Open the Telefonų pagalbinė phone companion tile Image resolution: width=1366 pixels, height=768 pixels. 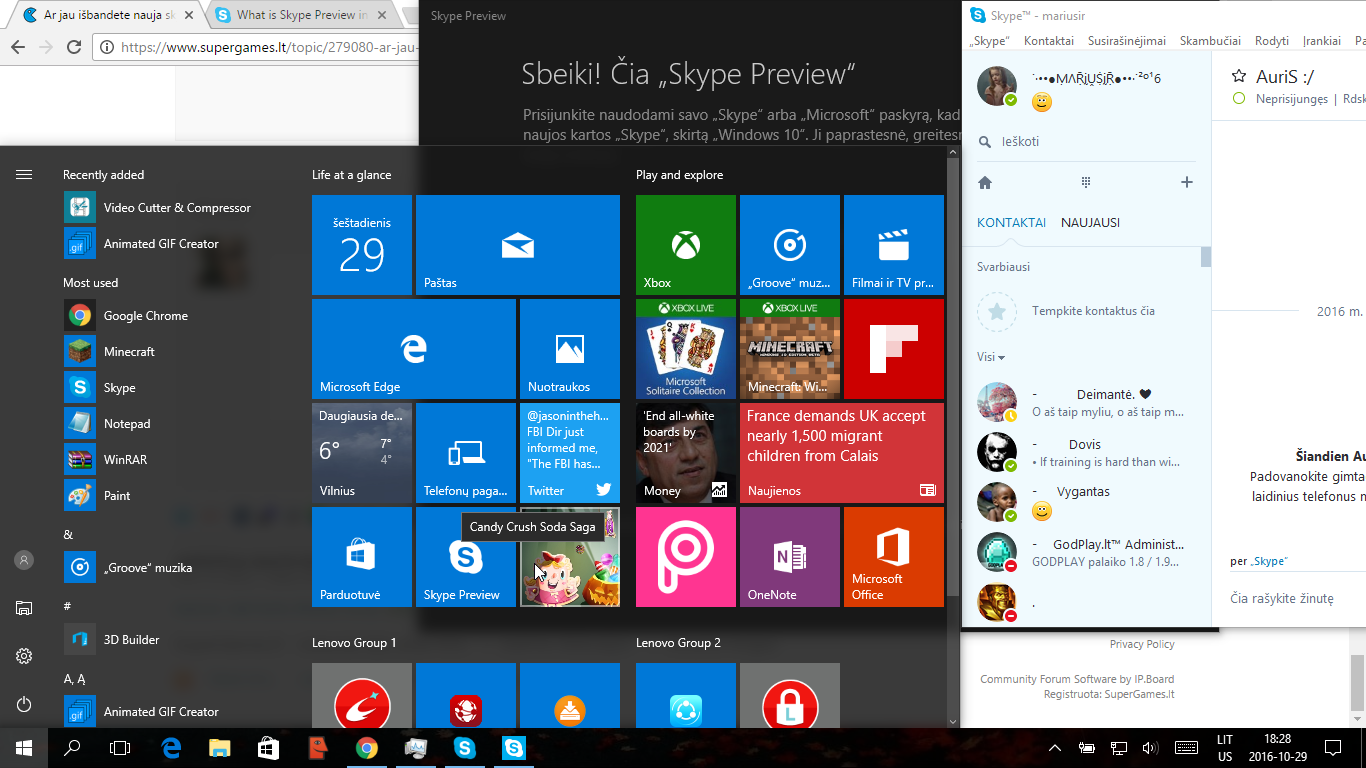466,453
